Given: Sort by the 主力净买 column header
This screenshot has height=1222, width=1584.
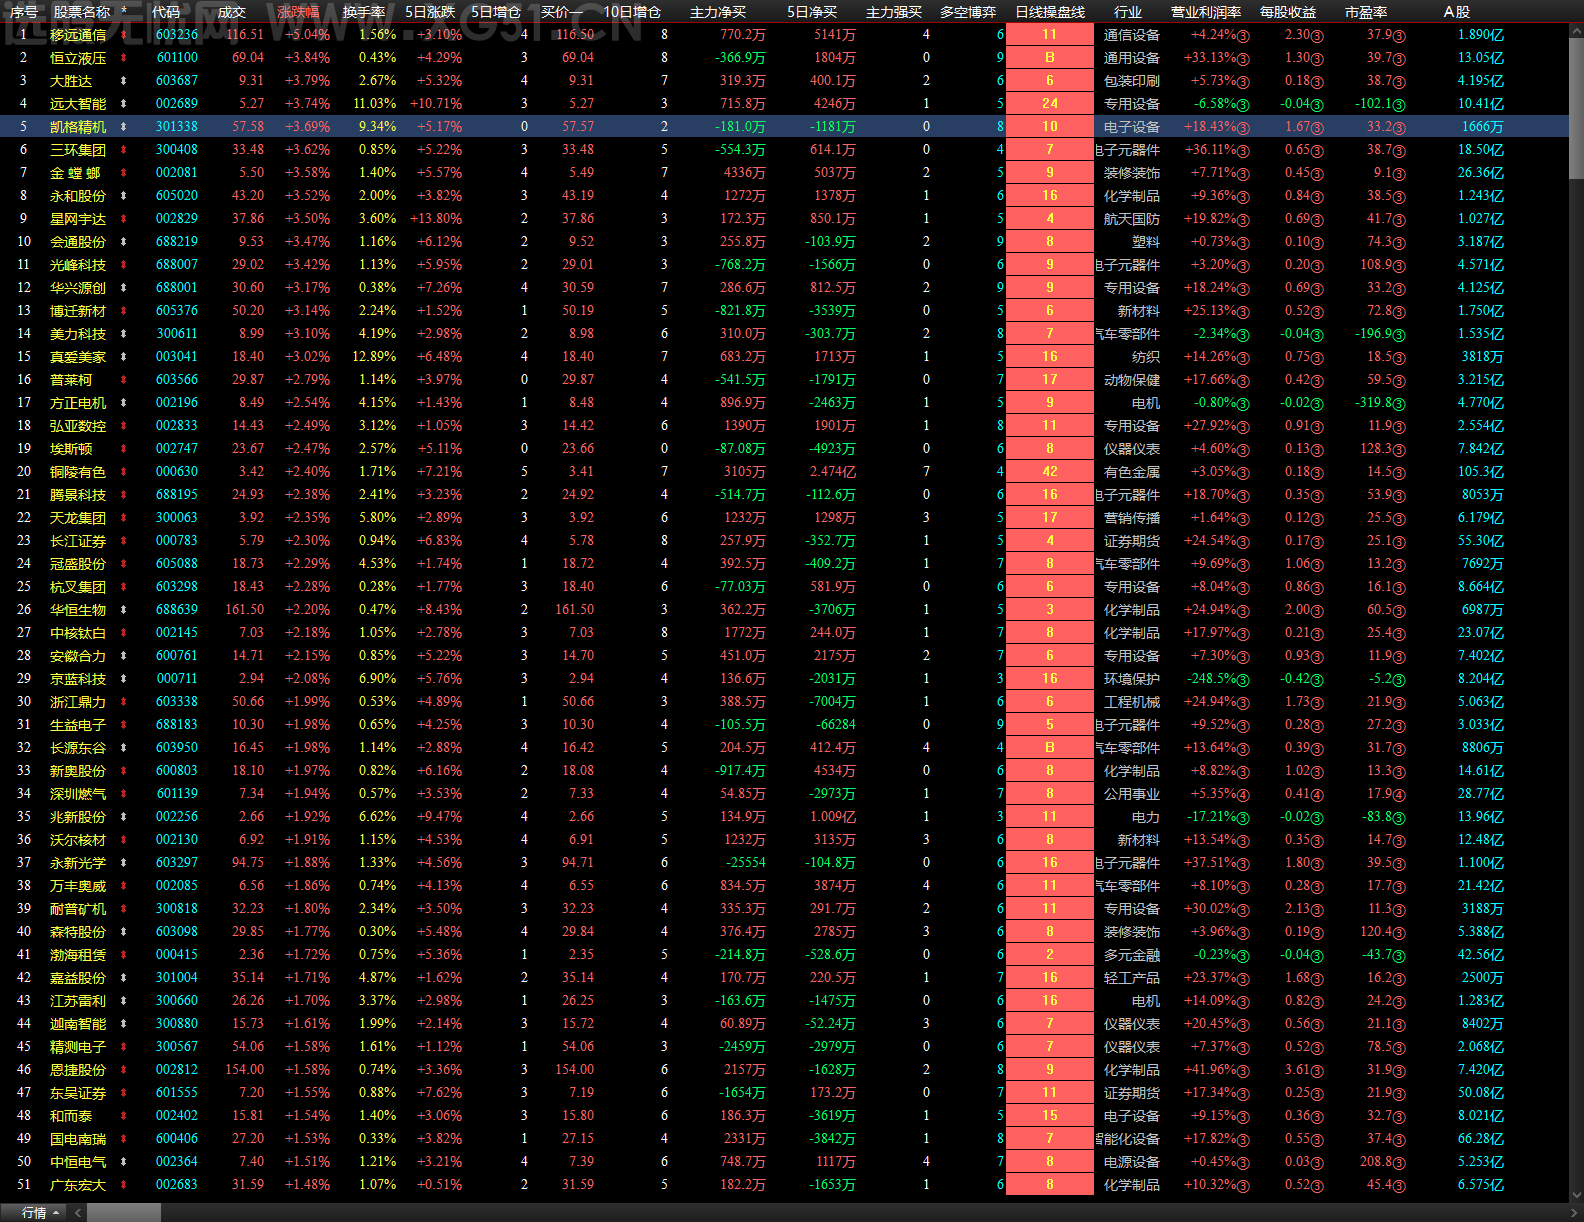Looking at the screenshot, I should [718, 12].
